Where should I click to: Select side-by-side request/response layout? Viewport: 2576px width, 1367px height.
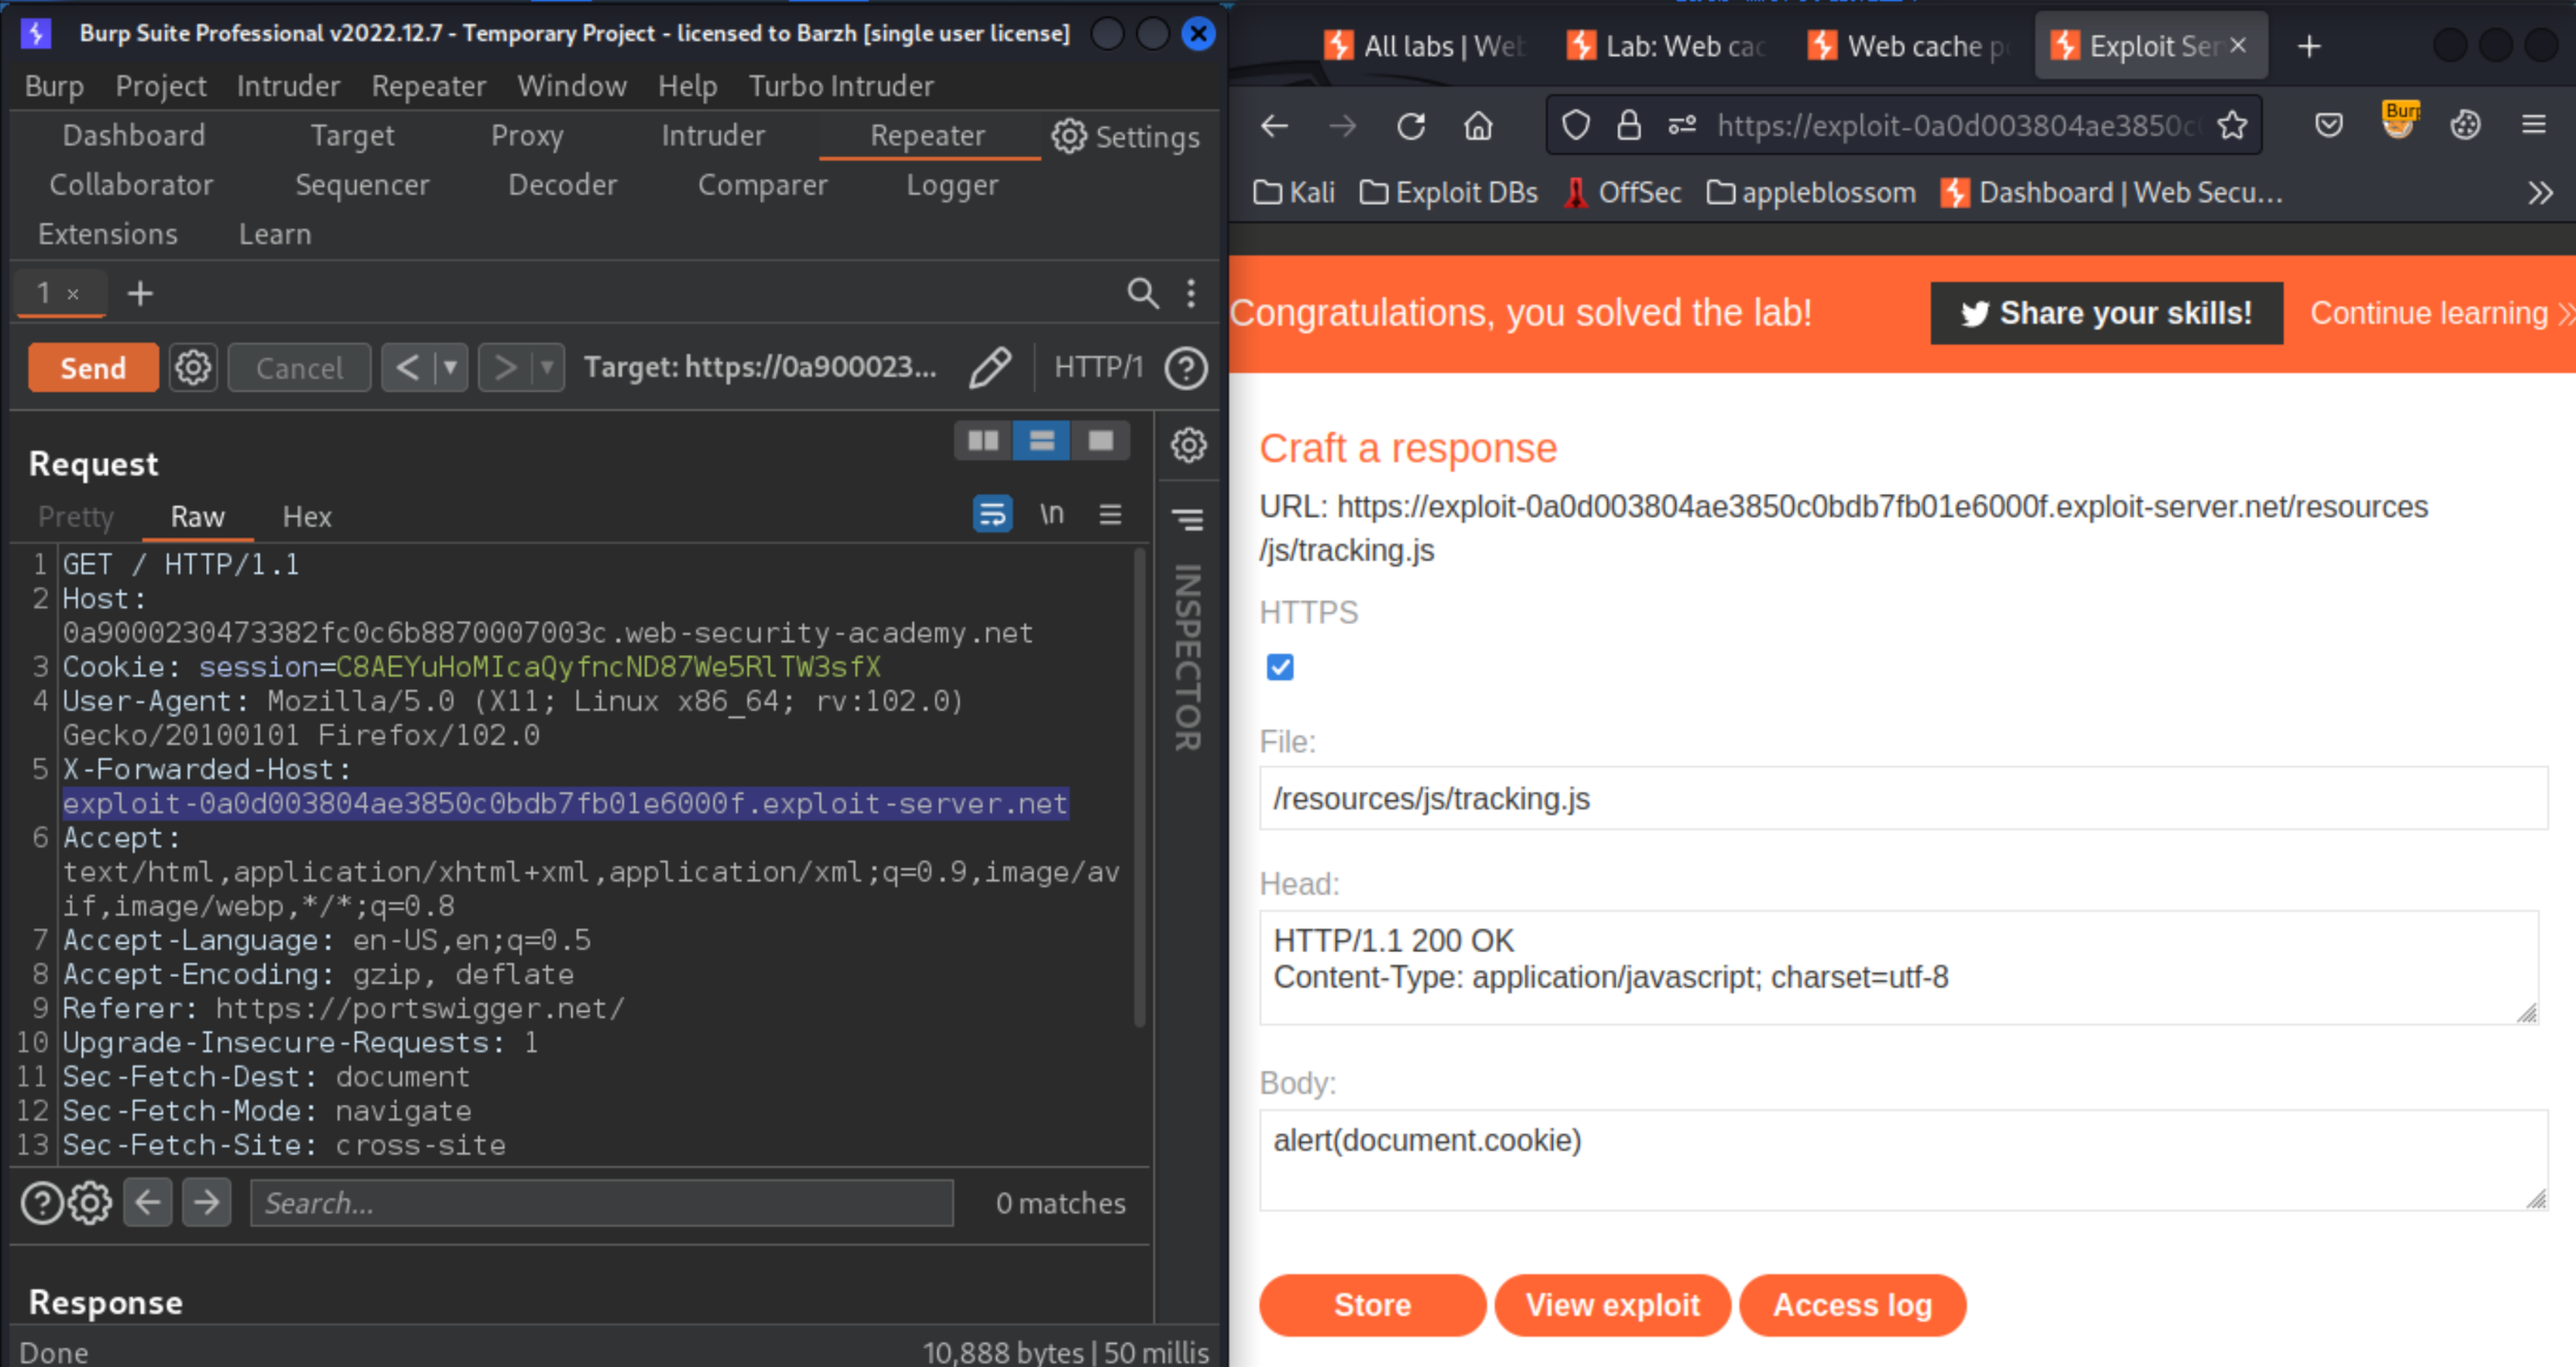[983, 441]
